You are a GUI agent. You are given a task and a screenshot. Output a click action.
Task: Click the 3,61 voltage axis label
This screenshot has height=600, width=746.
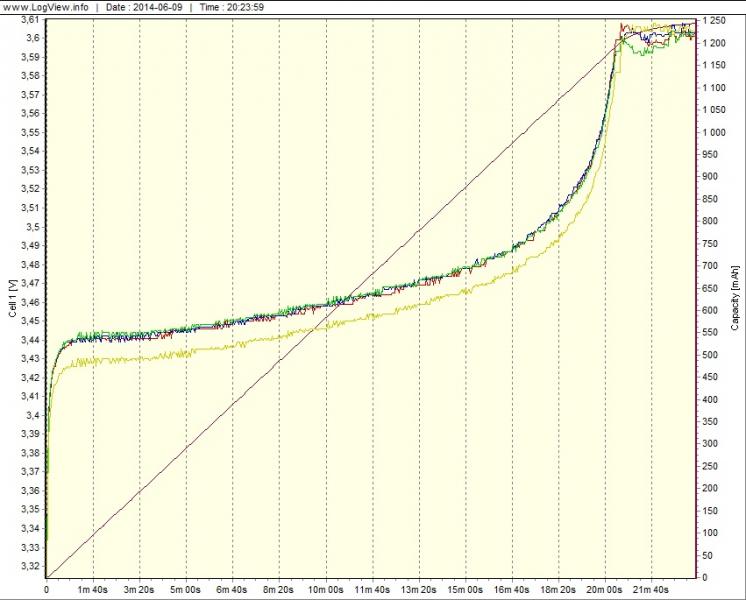tap(30, 20)
